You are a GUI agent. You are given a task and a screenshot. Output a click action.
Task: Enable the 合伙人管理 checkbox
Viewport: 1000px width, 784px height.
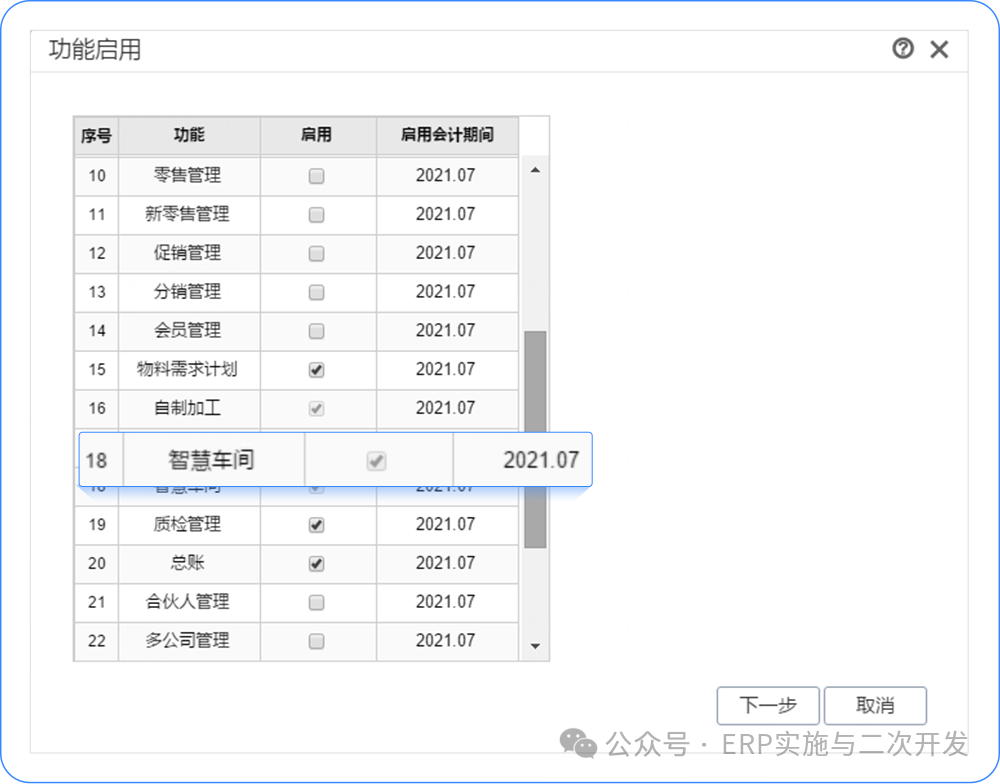(x=317, y=603)
